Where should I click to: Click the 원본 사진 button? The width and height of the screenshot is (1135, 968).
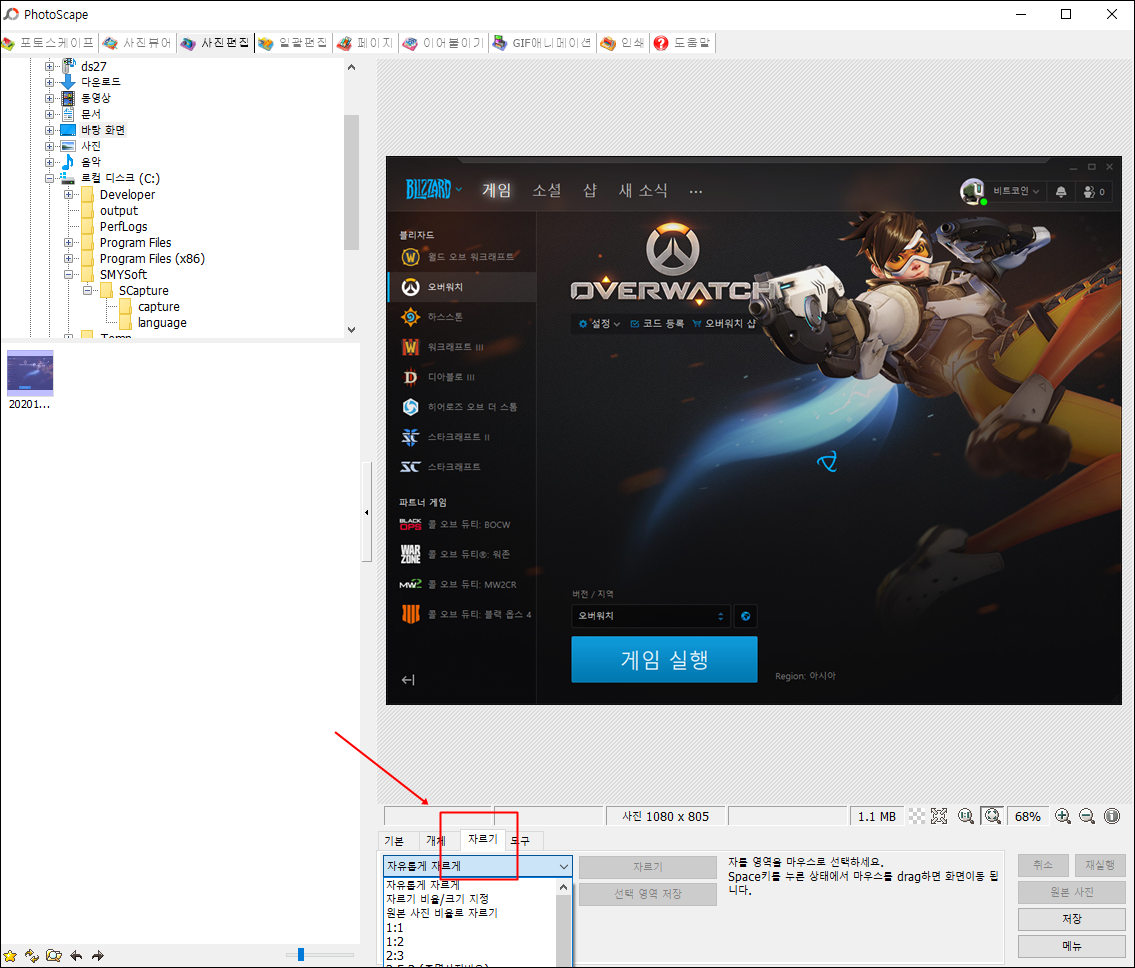coord(1072,893)
